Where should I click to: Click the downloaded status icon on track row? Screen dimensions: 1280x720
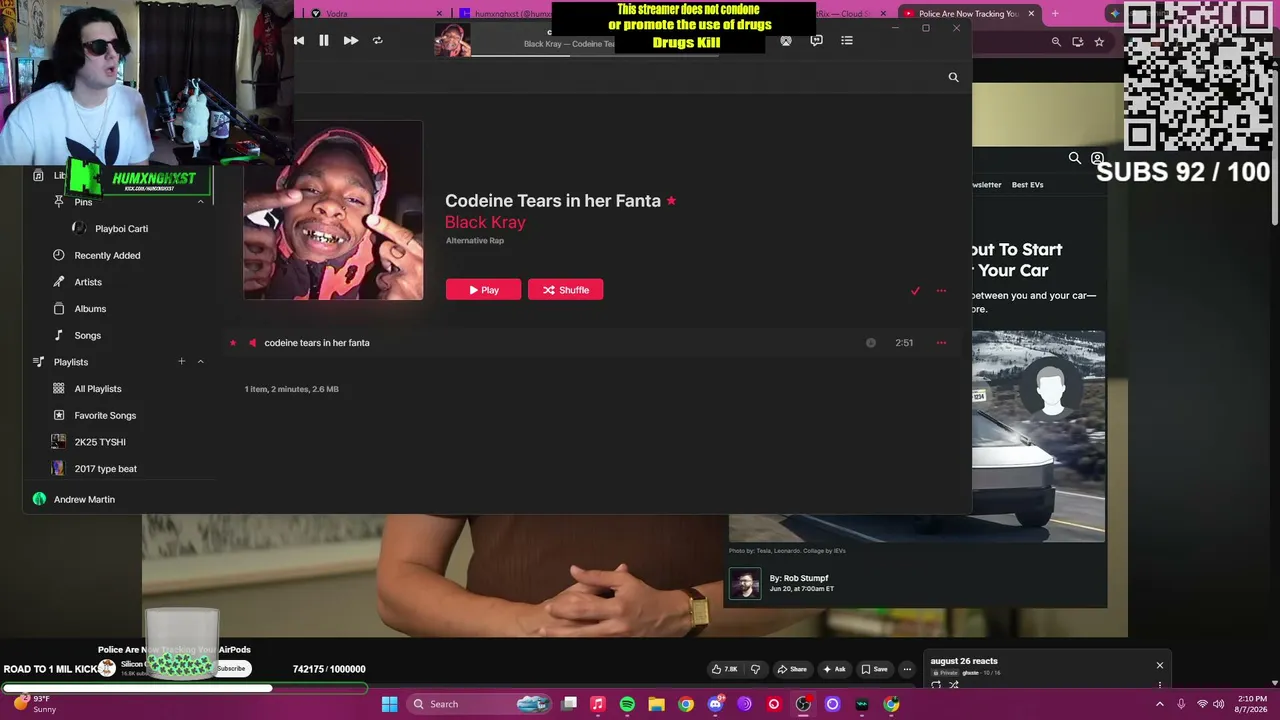coord(871,343)
